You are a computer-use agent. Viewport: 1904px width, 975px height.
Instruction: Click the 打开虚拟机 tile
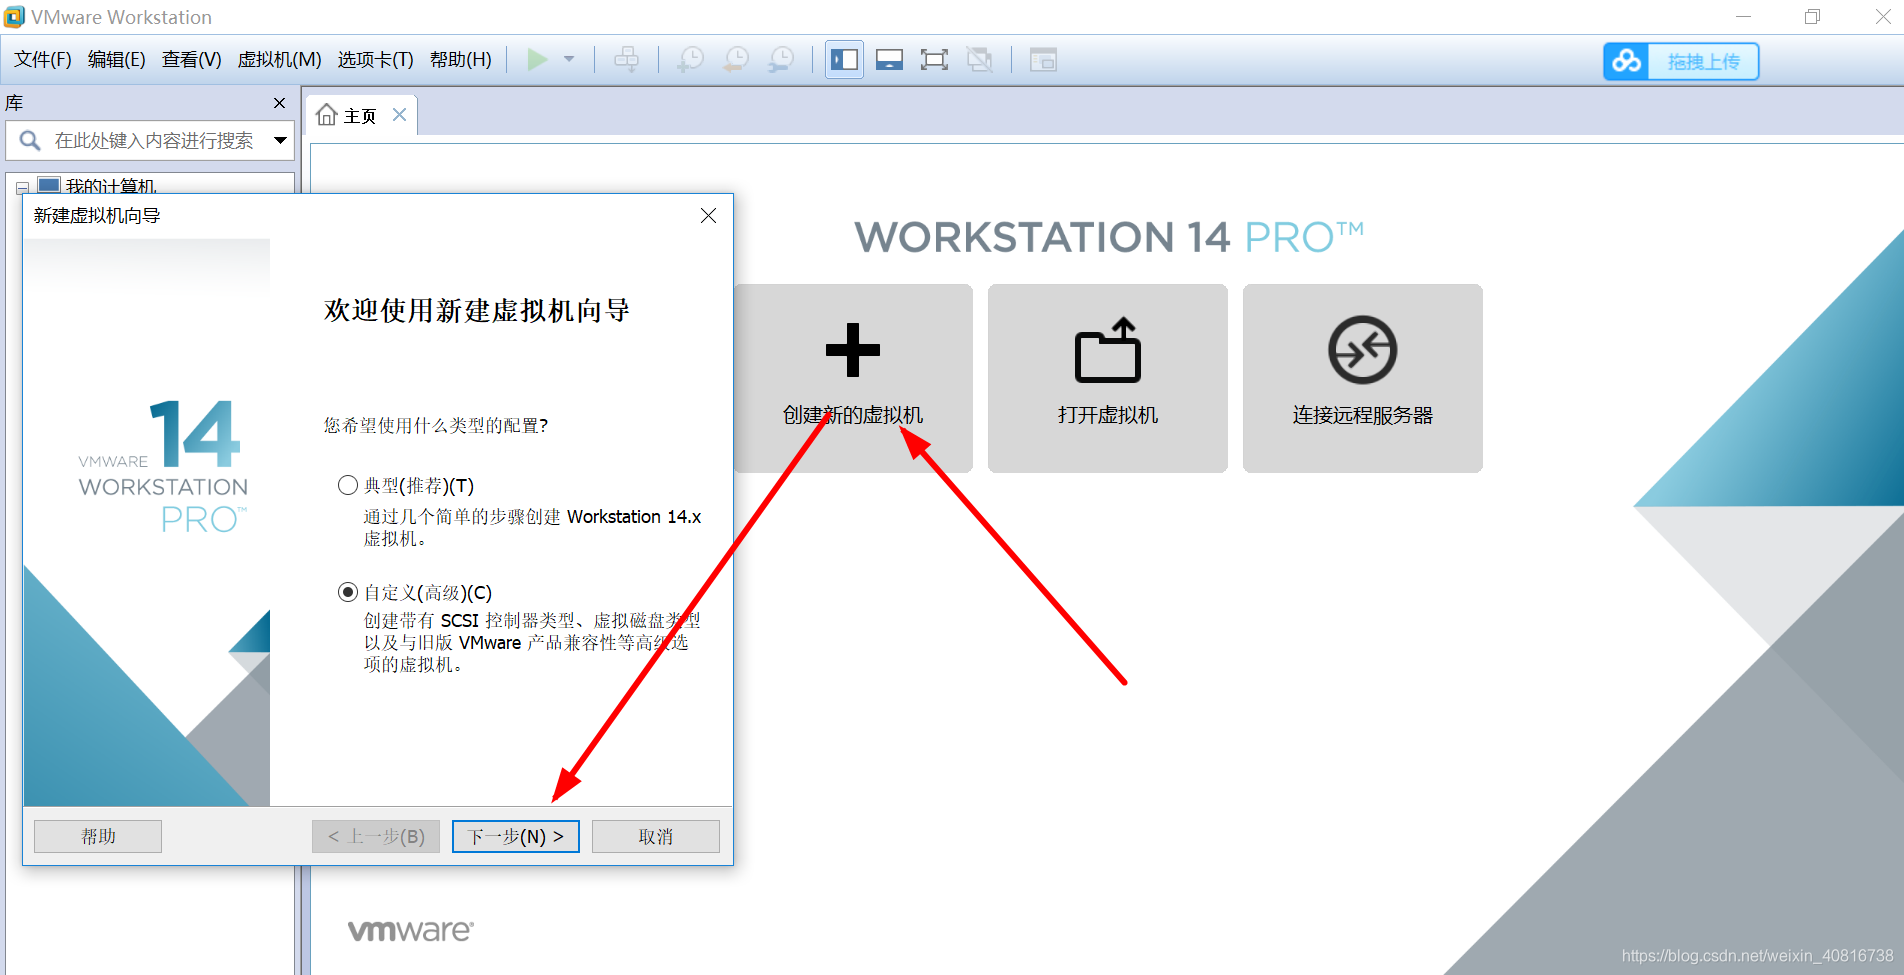[1108, 378]
